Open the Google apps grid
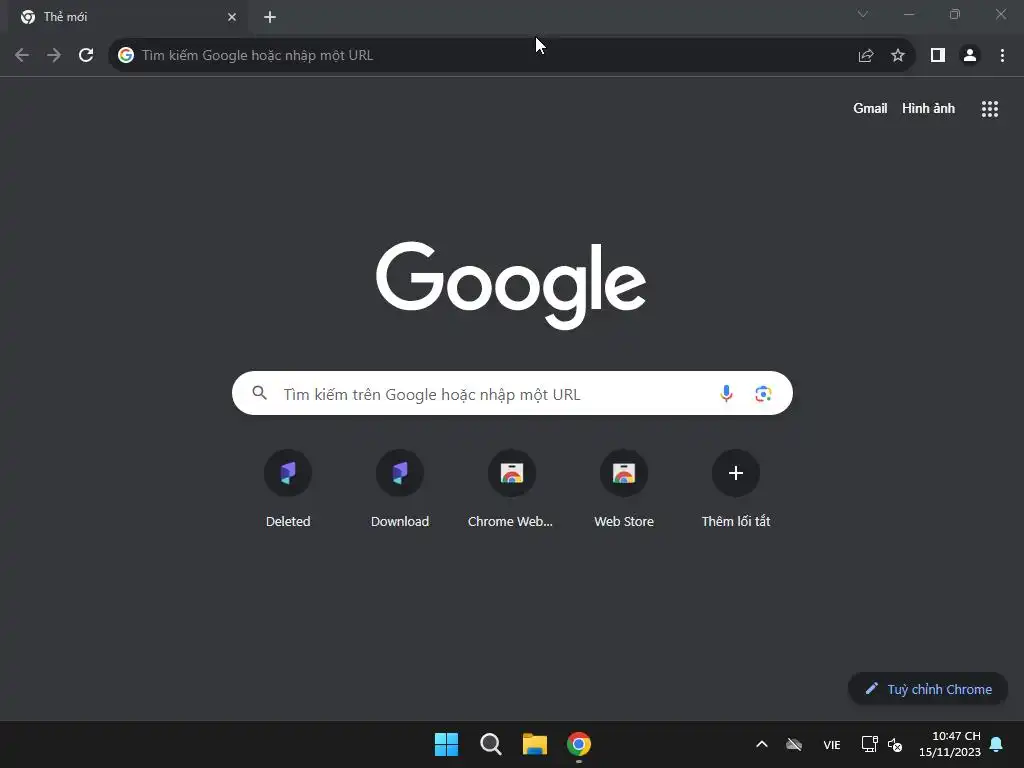 coord(990,109)
